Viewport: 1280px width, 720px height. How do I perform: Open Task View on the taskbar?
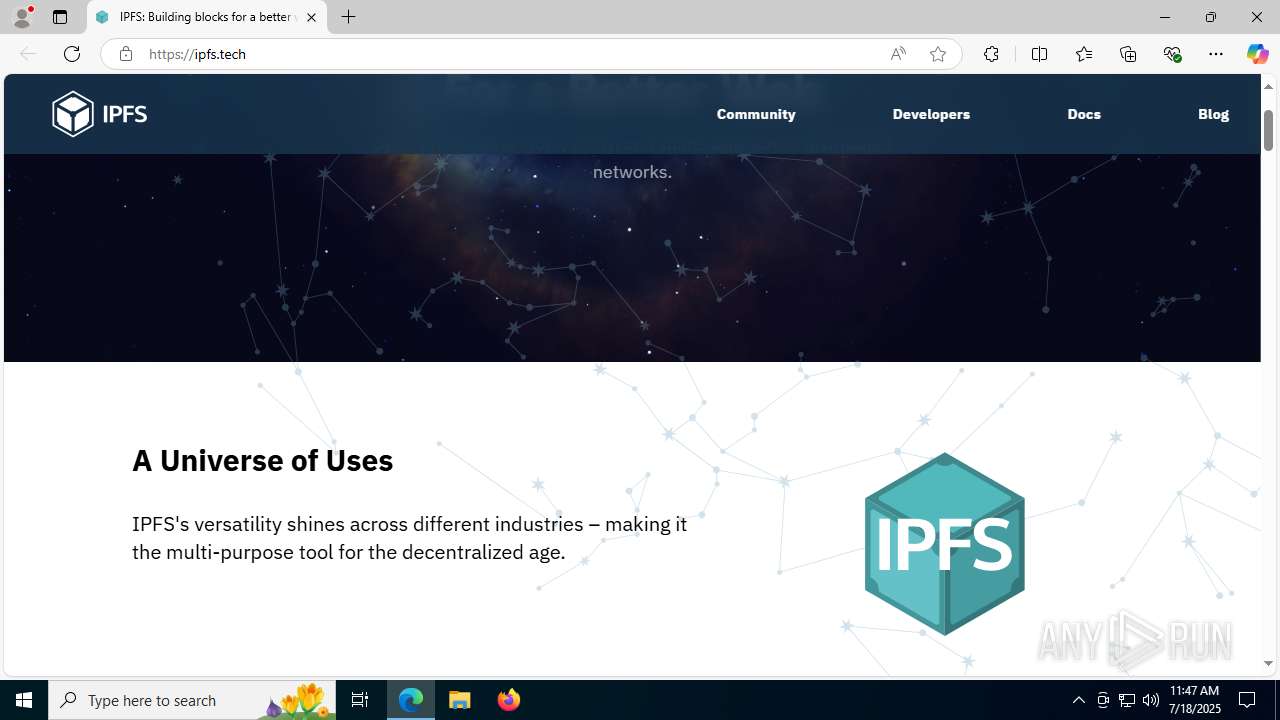point(360,700)
